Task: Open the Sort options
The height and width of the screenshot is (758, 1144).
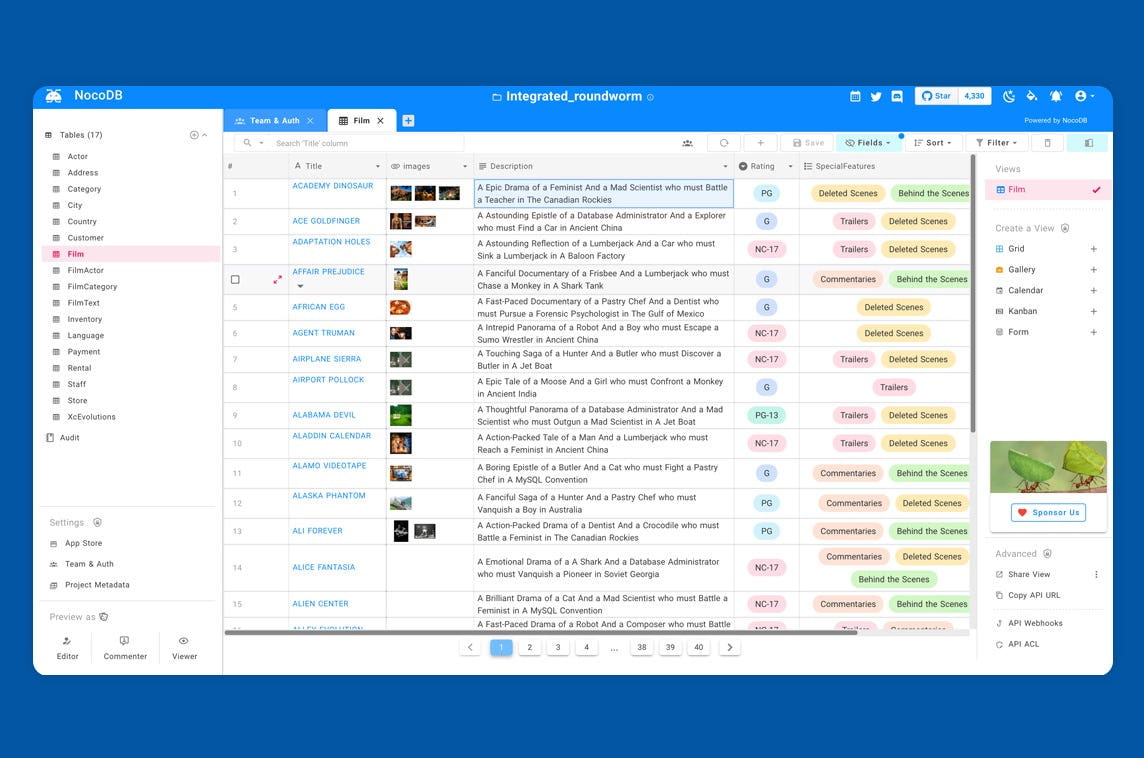Action: point(931,142)
